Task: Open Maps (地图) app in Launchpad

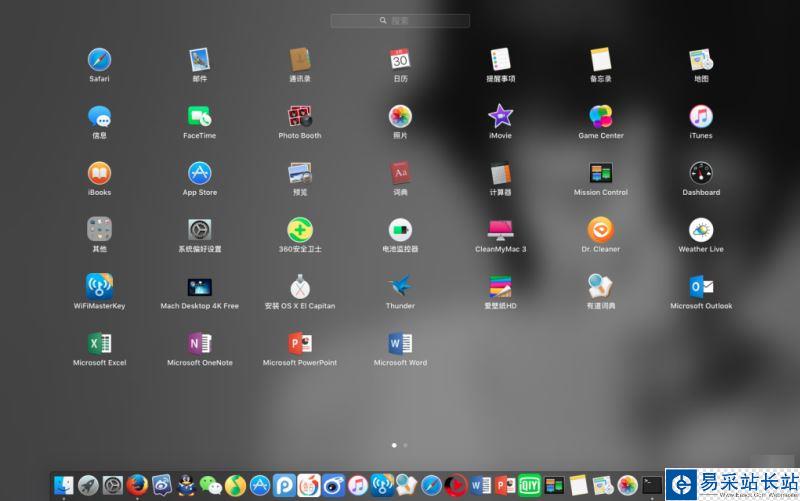Action: click(x=701, y=60)
